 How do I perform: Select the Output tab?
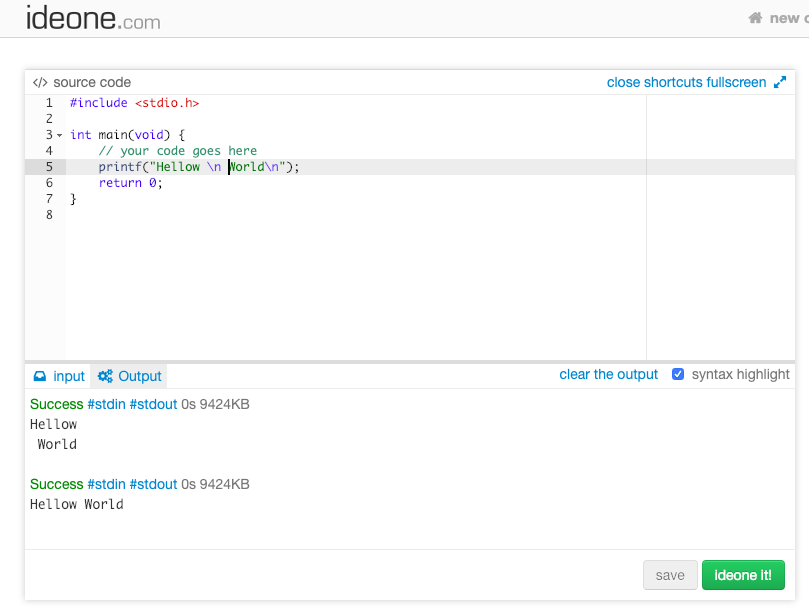coord(139,377)
